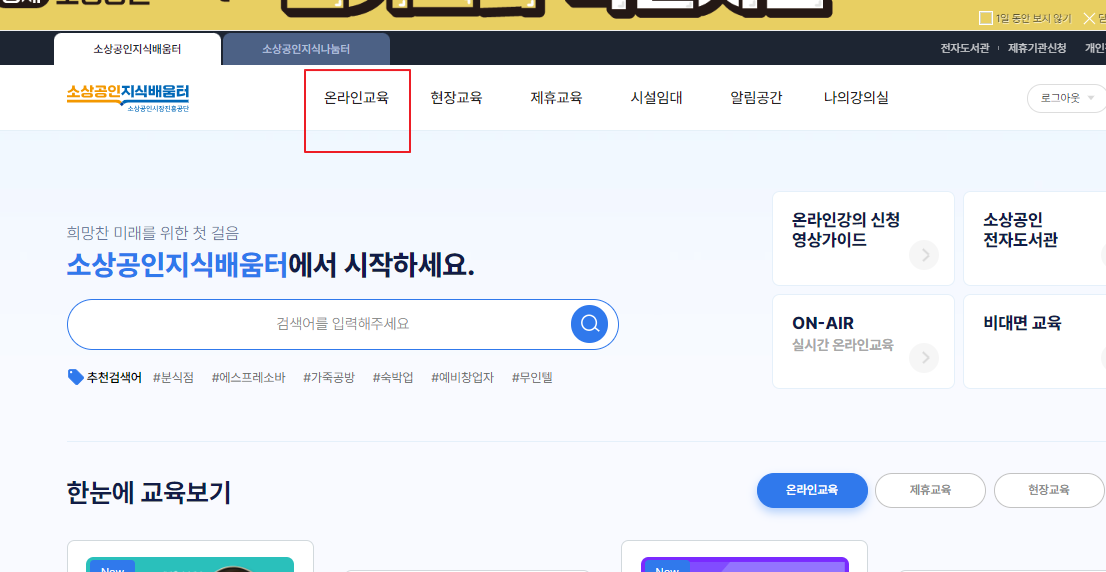
Task: Open the 나의강의실 main menu
Action: pyautogui.click(x=856, y=98)
